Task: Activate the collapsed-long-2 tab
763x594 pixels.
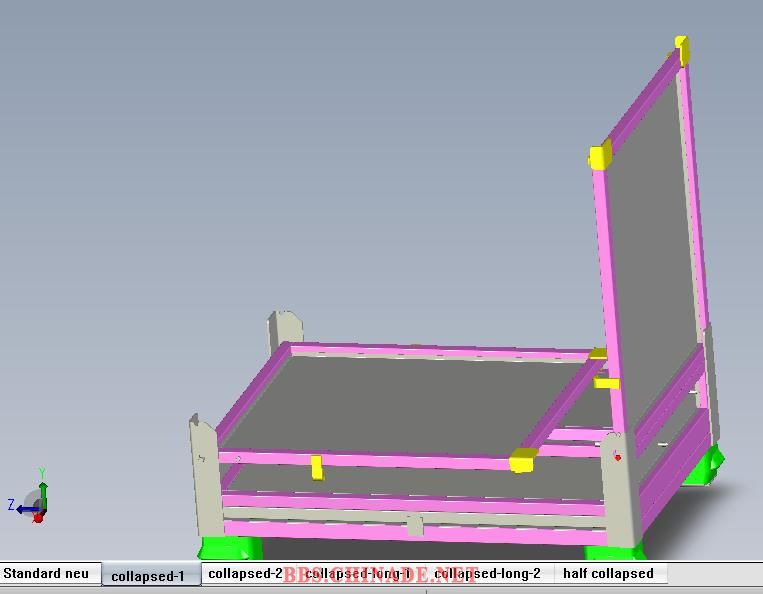Action: [488, 574]
